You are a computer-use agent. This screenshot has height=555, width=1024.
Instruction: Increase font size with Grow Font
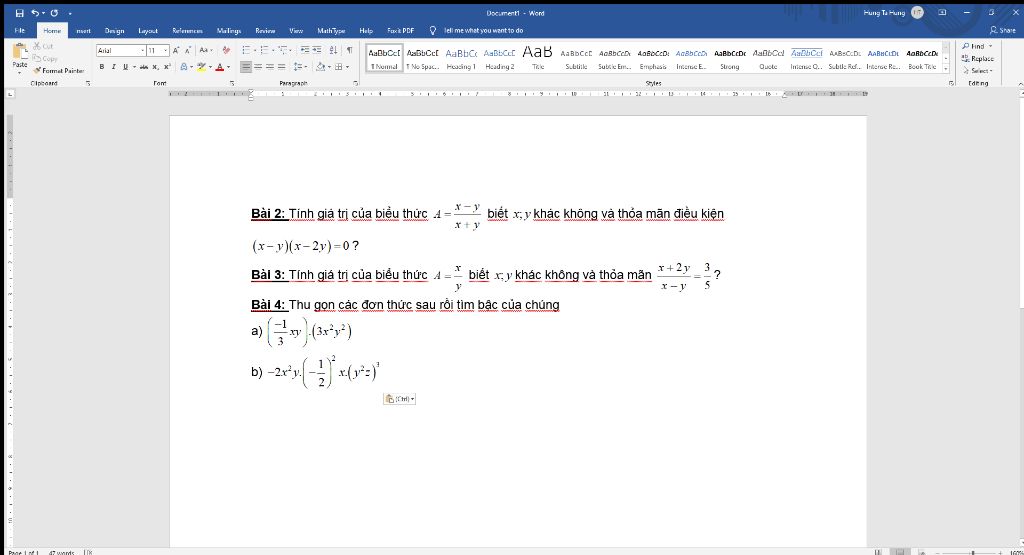pyautogui.click(x=176, y=50)
